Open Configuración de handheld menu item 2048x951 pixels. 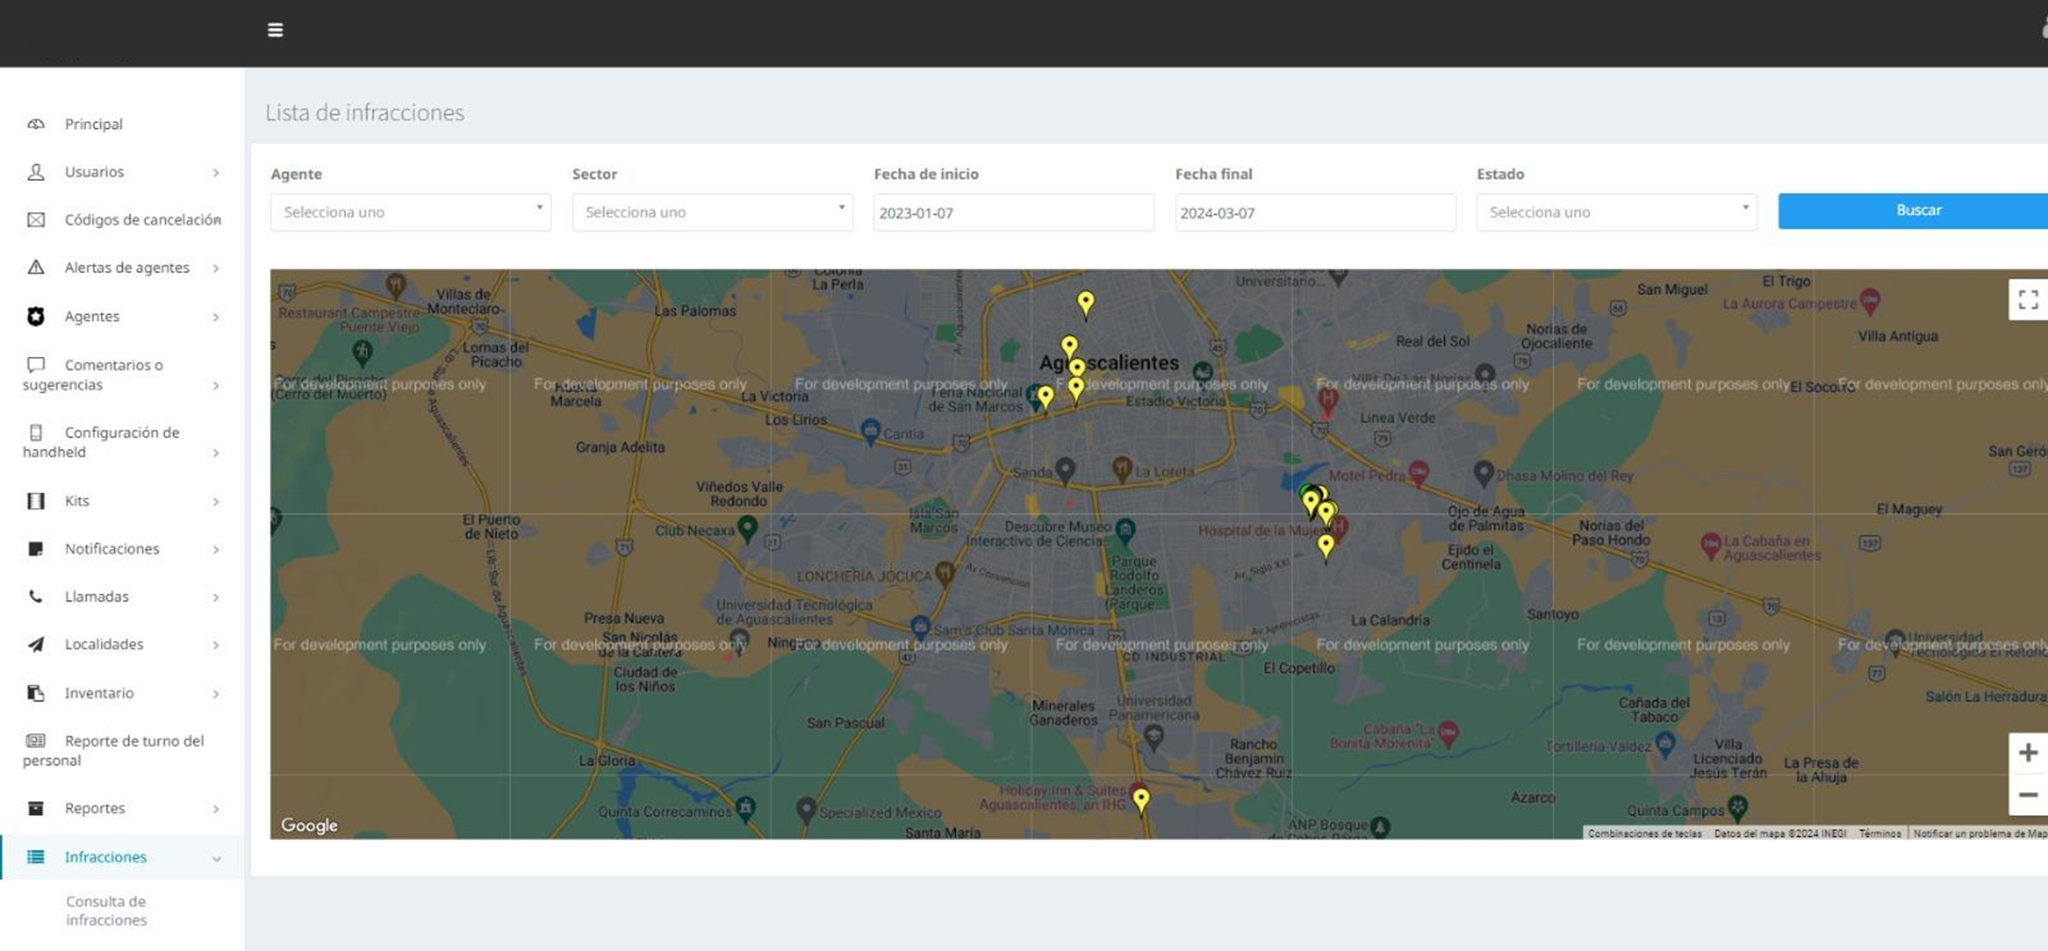122,442
